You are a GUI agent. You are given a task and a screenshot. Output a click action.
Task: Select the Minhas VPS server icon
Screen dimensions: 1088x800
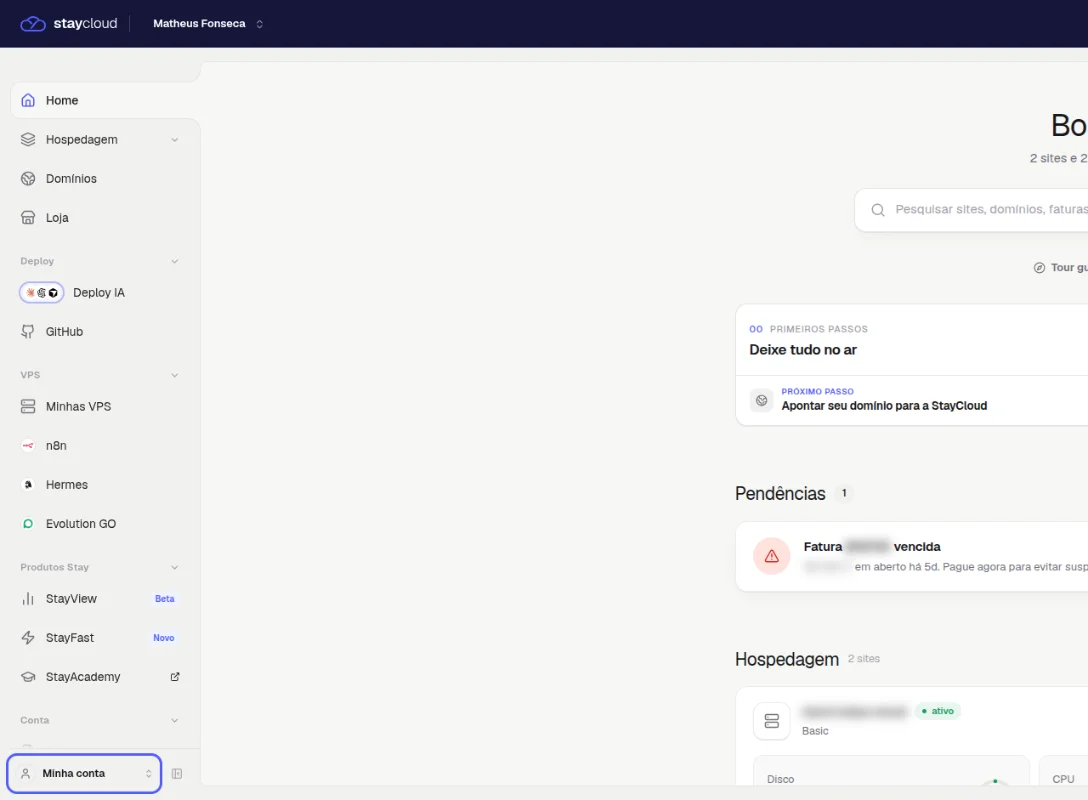click(28, 407)
